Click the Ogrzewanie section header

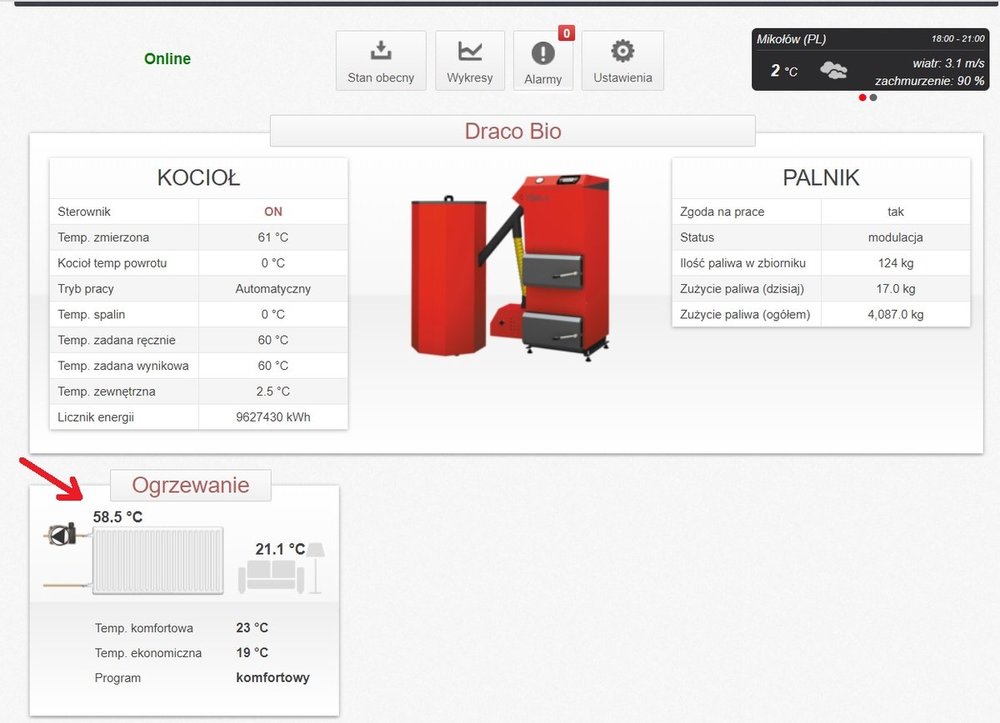pos(190,486)
